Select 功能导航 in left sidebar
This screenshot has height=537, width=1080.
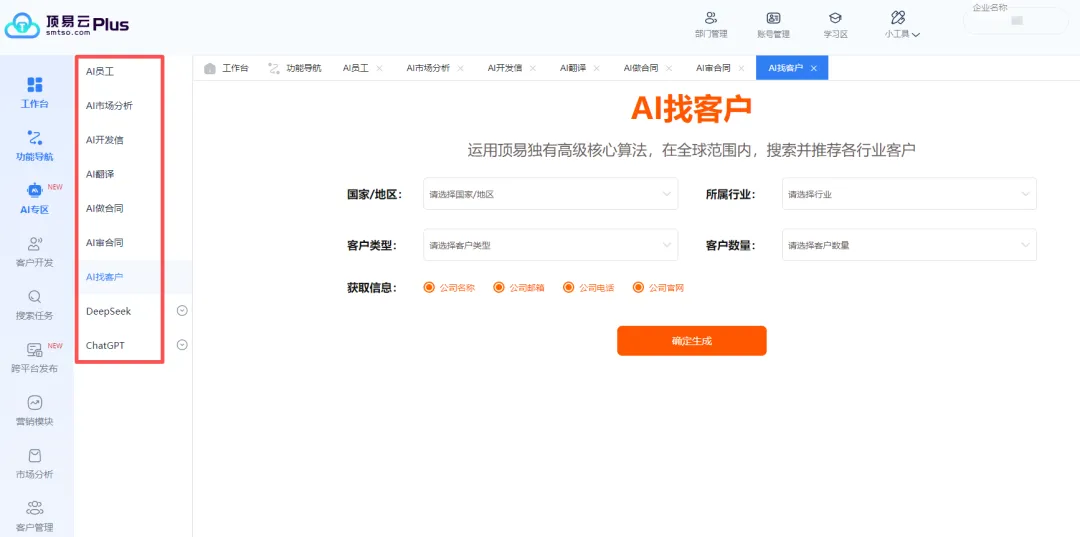[34, 145]
